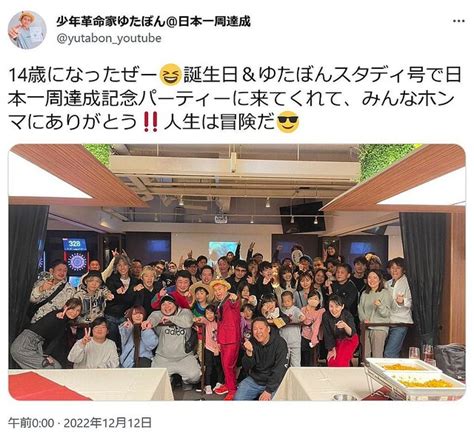The image size is (474, 441).
Task: Click the dart machine showing 328 in photo
Action: pos(76,258)
